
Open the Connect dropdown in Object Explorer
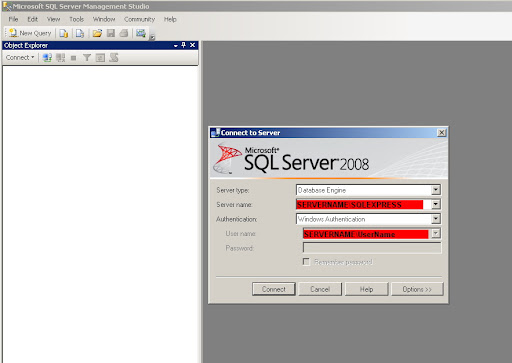20,58
